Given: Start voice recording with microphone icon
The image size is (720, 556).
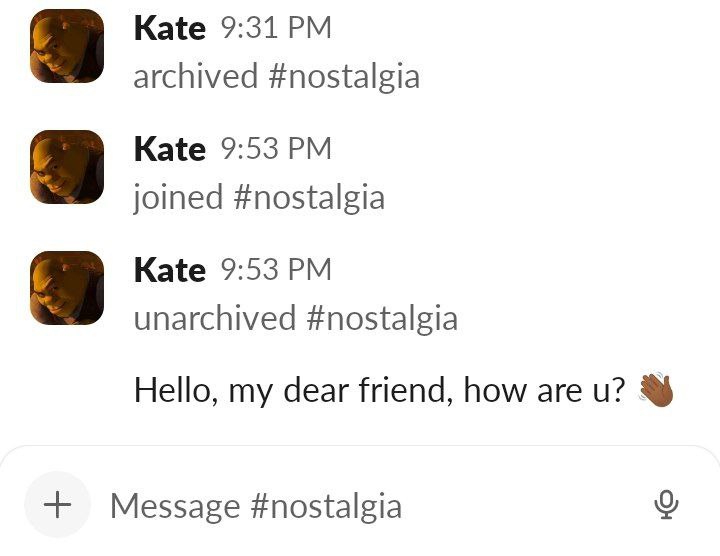Looking at the screenshot, I should [x=666, y=504].
